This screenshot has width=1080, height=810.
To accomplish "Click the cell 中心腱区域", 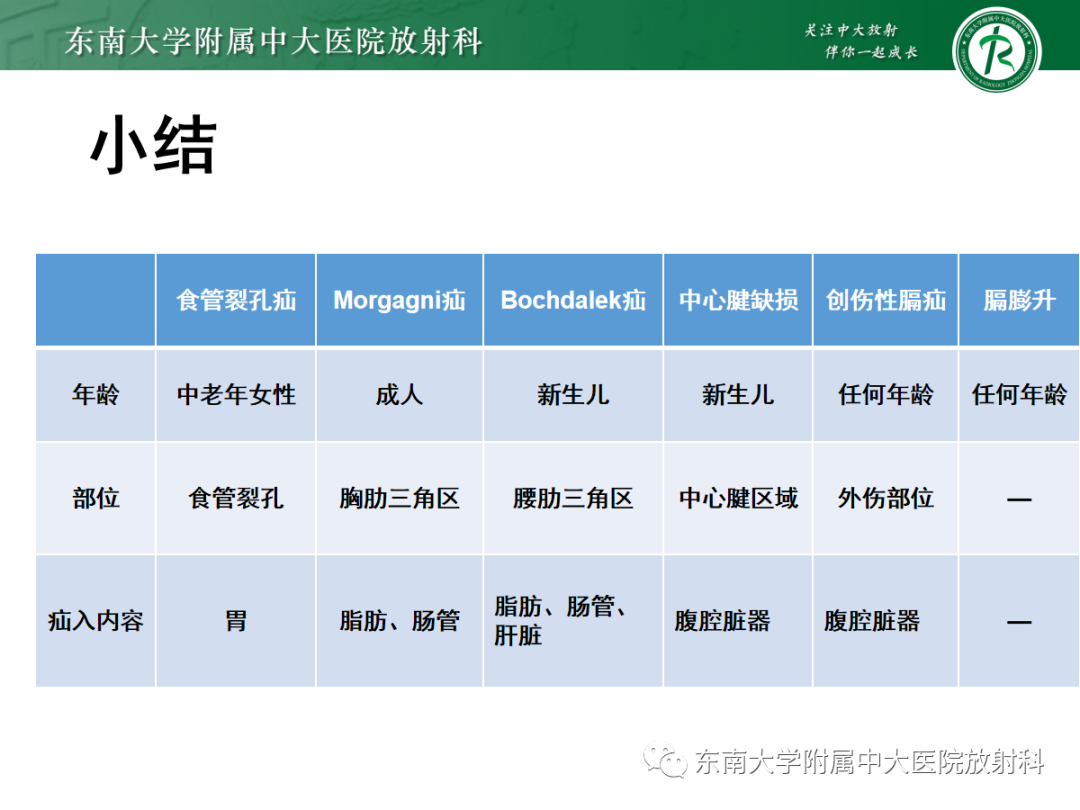I will click(738, 498).
